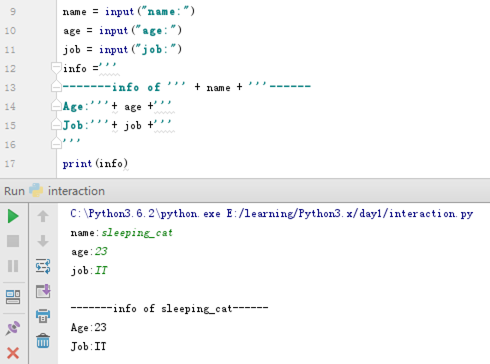Viewport: 490px width, 364px height.
Task: Close the Run panel with red X
Action: click(x=13, y=353)
